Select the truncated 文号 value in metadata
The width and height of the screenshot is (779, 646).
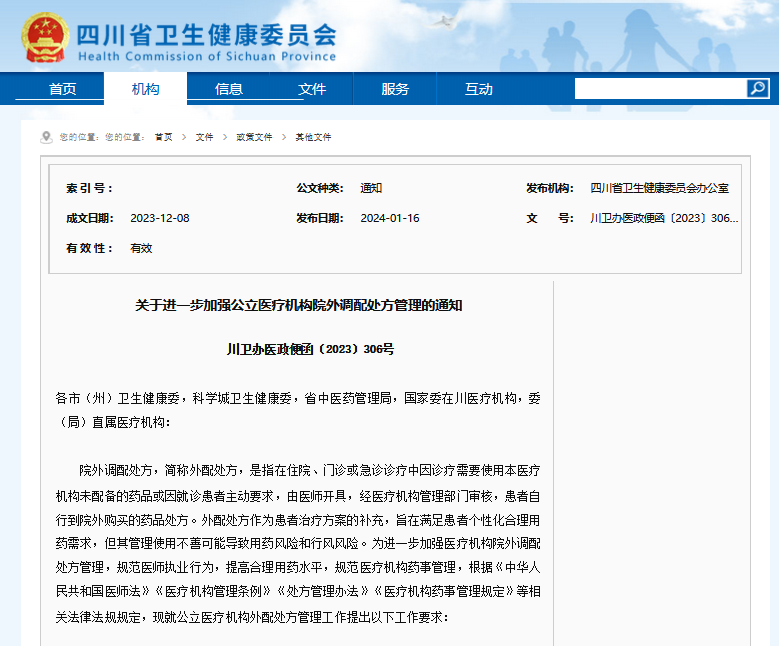tap(664, 218)
